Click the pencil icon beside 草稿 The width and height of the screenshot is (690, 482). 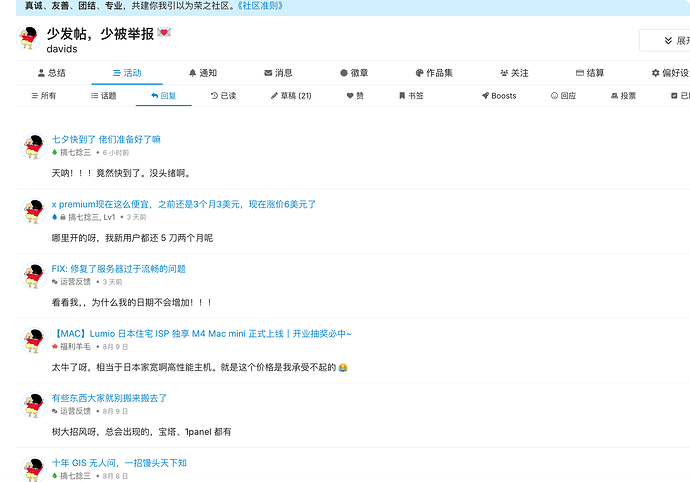(x=274, y=96)
